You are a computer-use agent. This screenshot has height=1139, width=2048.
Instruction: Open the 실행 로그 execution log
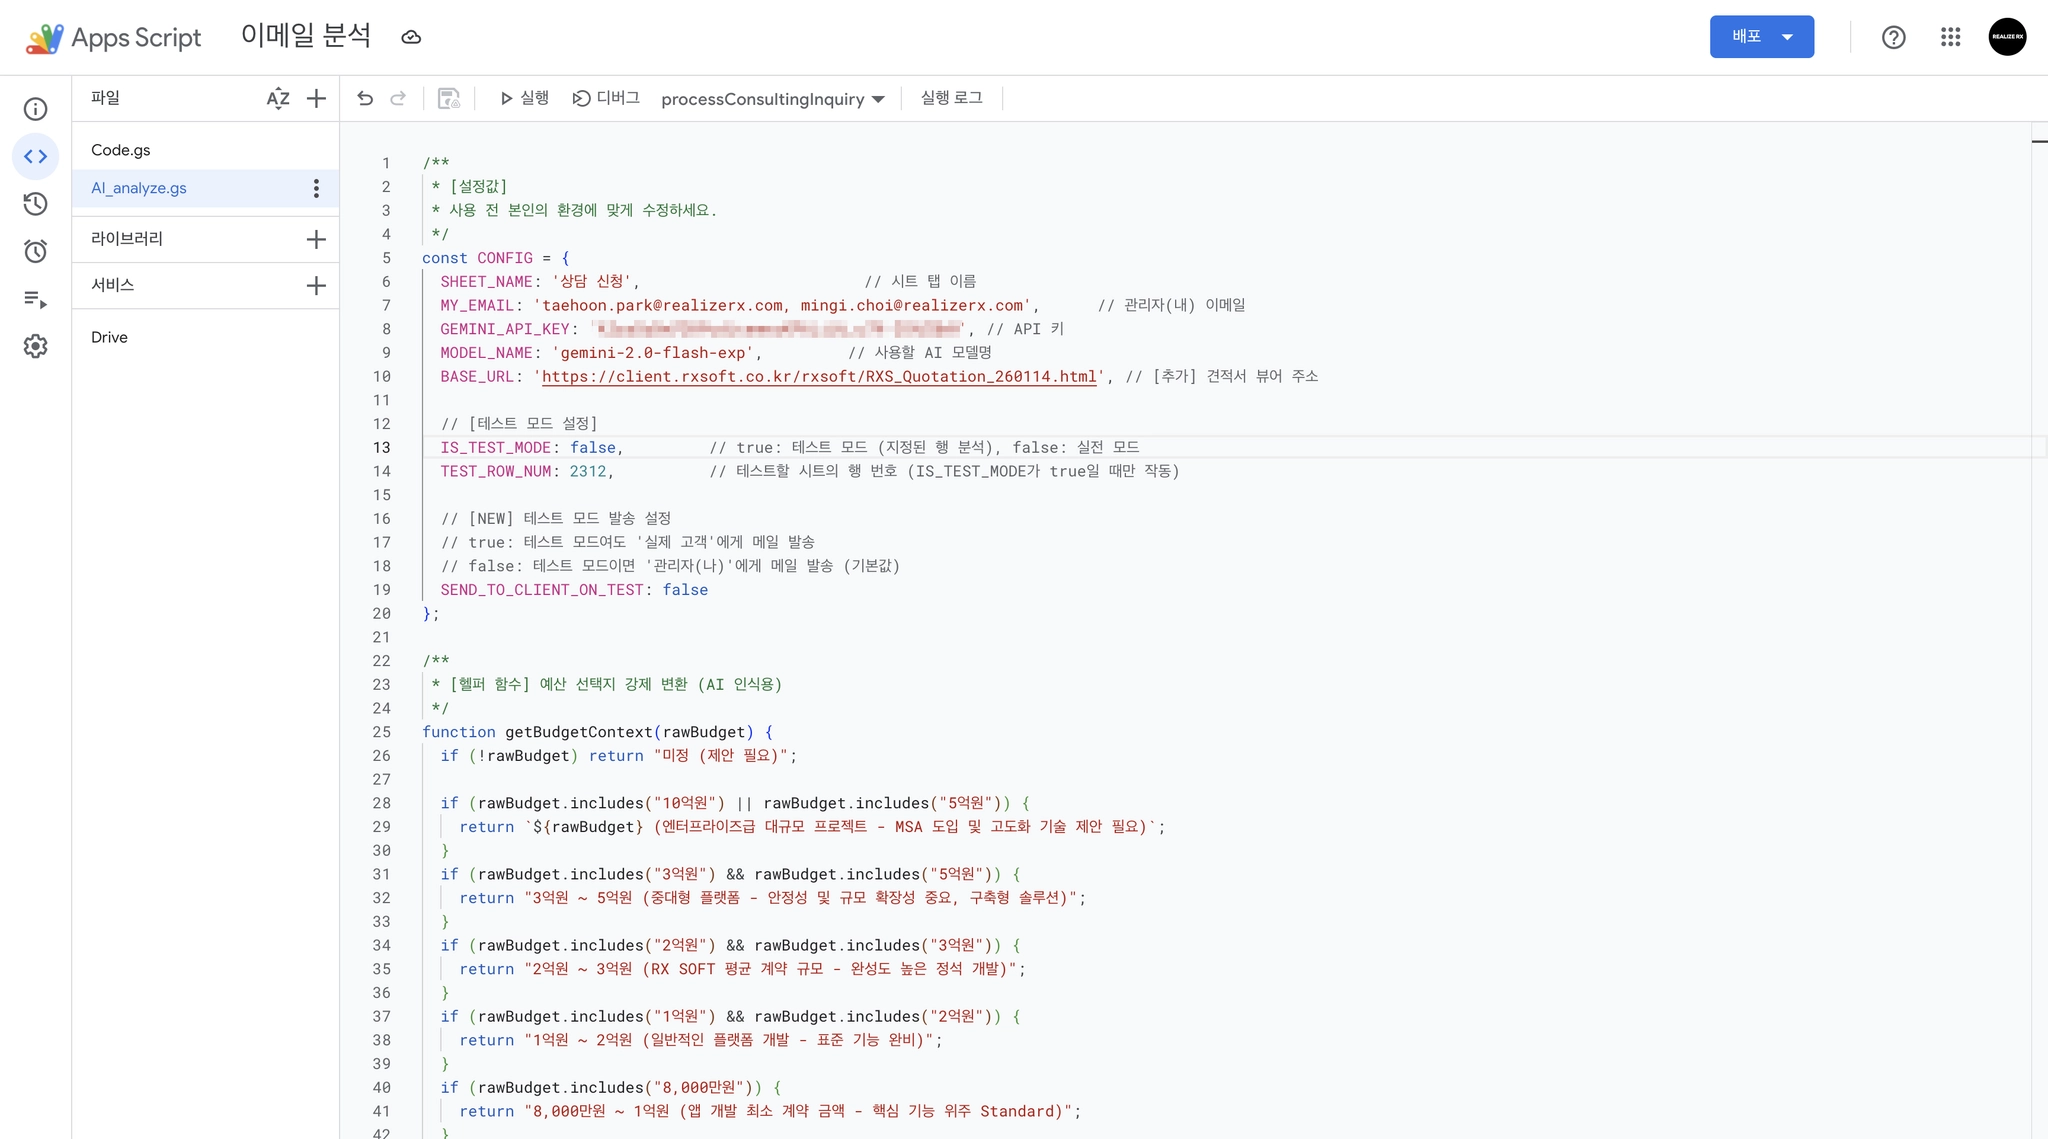pos(951,98)
